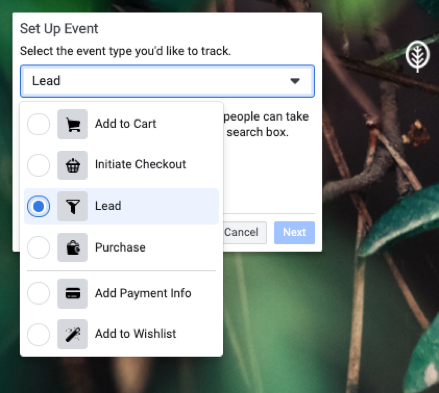Click the funnel icon for Lead

pos(72,206)
